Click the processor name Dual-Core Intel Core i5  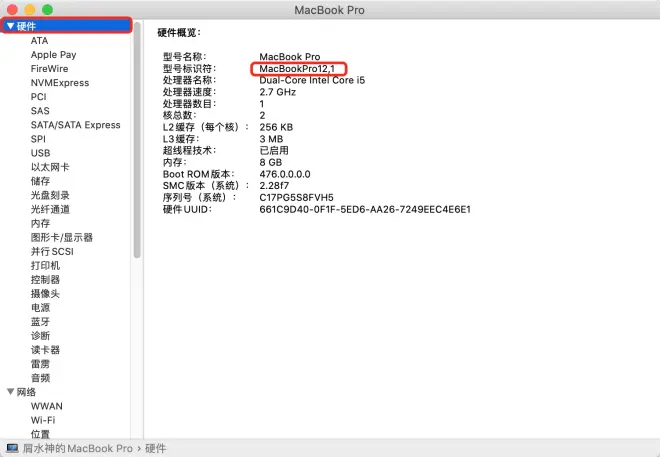tap(312, 80)
